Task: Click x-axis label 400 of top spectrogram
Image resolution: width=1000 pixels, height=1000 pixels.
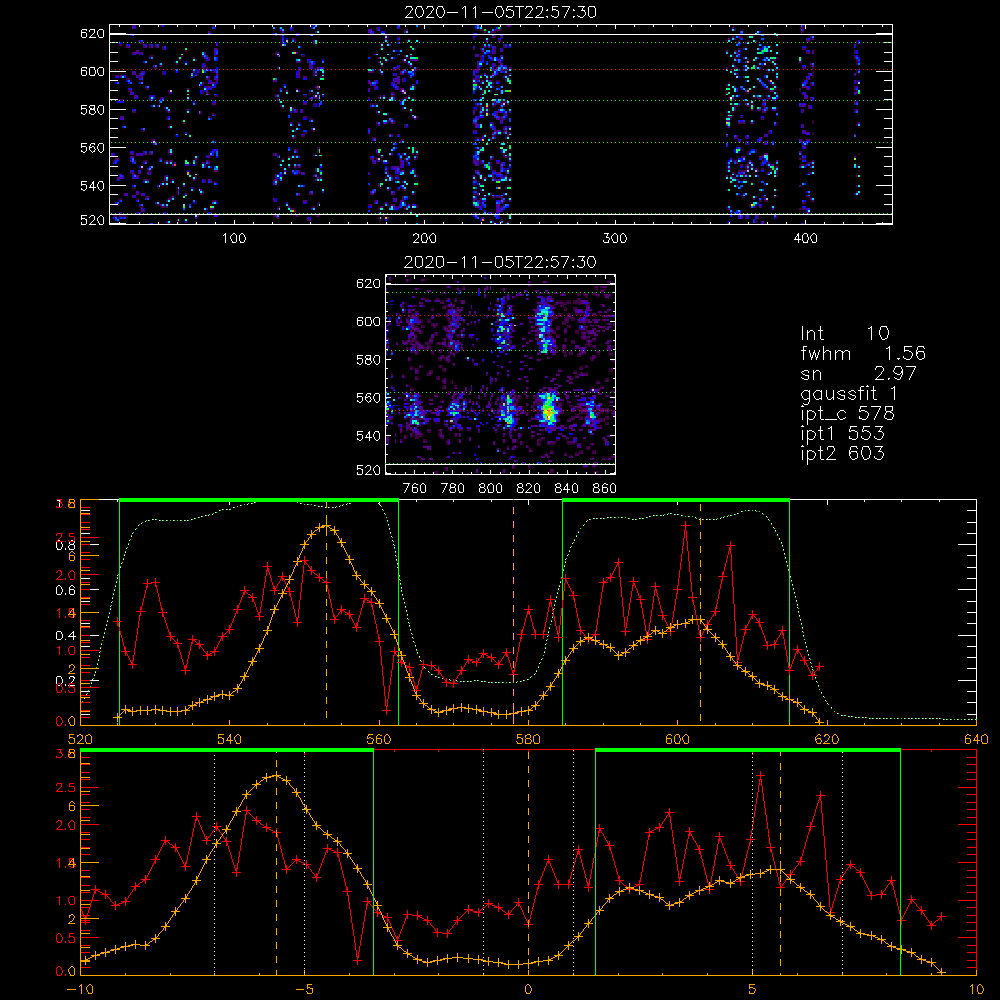Action: (x=805, y=239)
